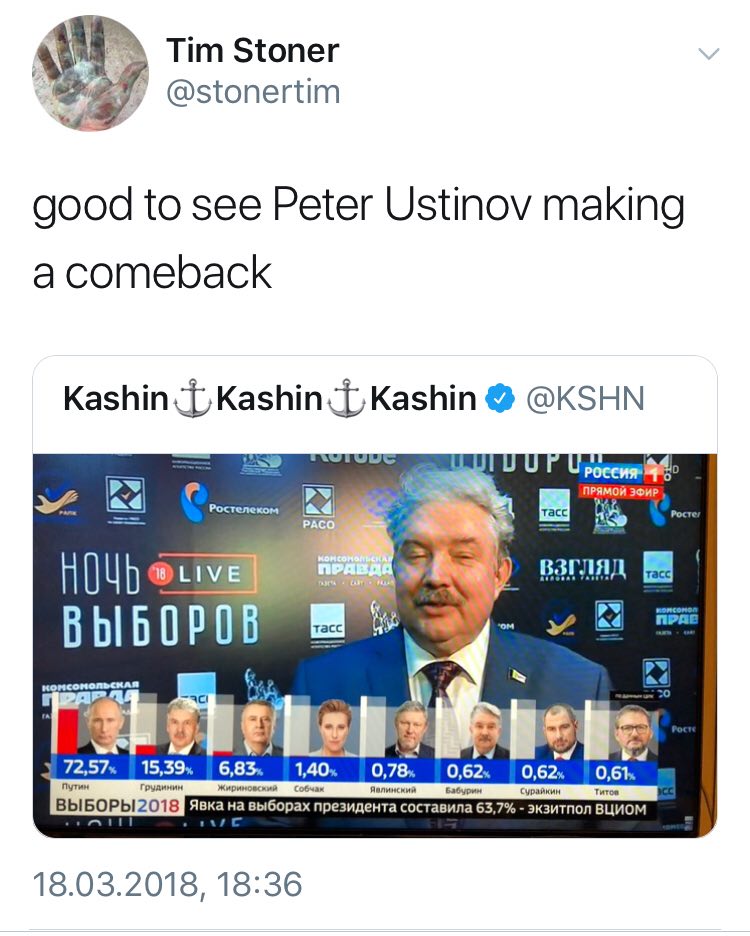Click the Россия 1 channel logo
Image resolution: width=750 pixels, height=936 pixels.
pos(622,473)
